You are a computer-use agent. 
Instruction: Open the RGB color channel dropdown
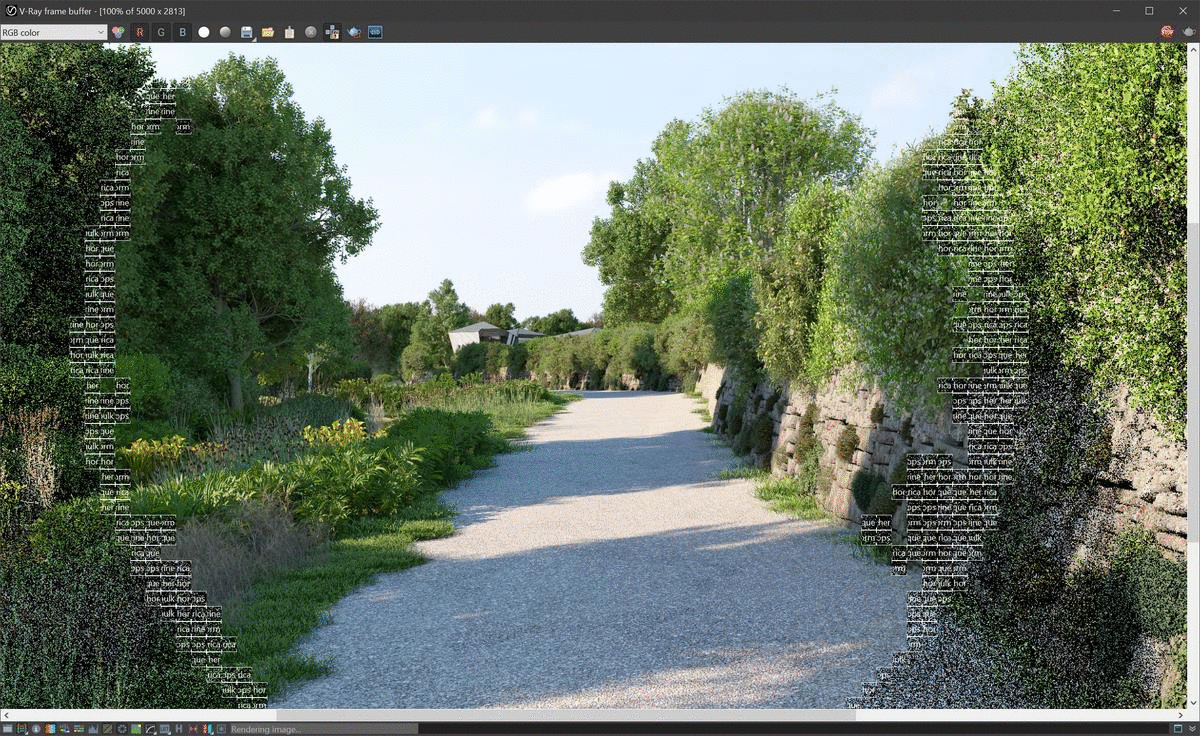54,32
